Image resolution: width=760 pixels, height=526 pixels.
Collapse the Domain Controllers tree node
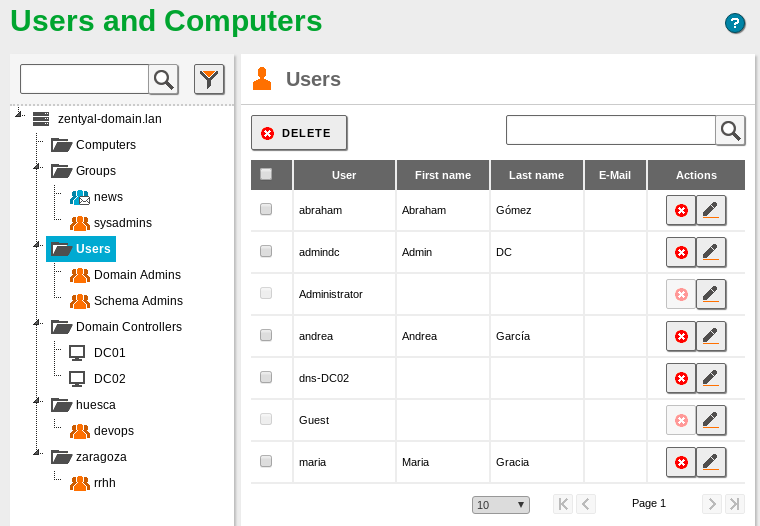coord(37,323)
